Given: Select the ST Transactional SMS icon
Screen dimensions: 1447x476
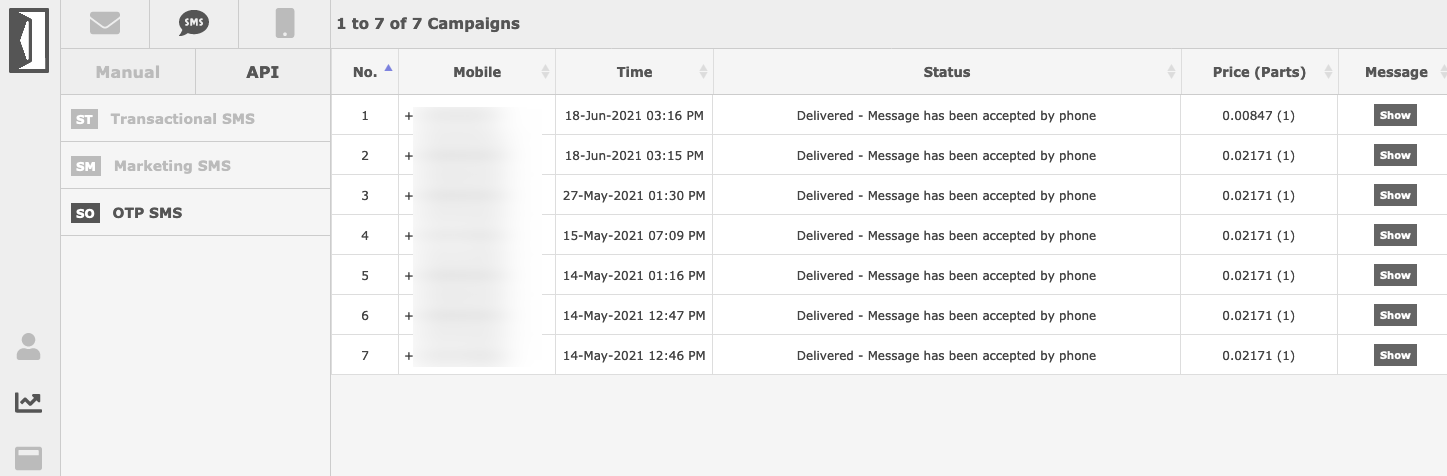Looking at the screenshot, I should 85,119.
